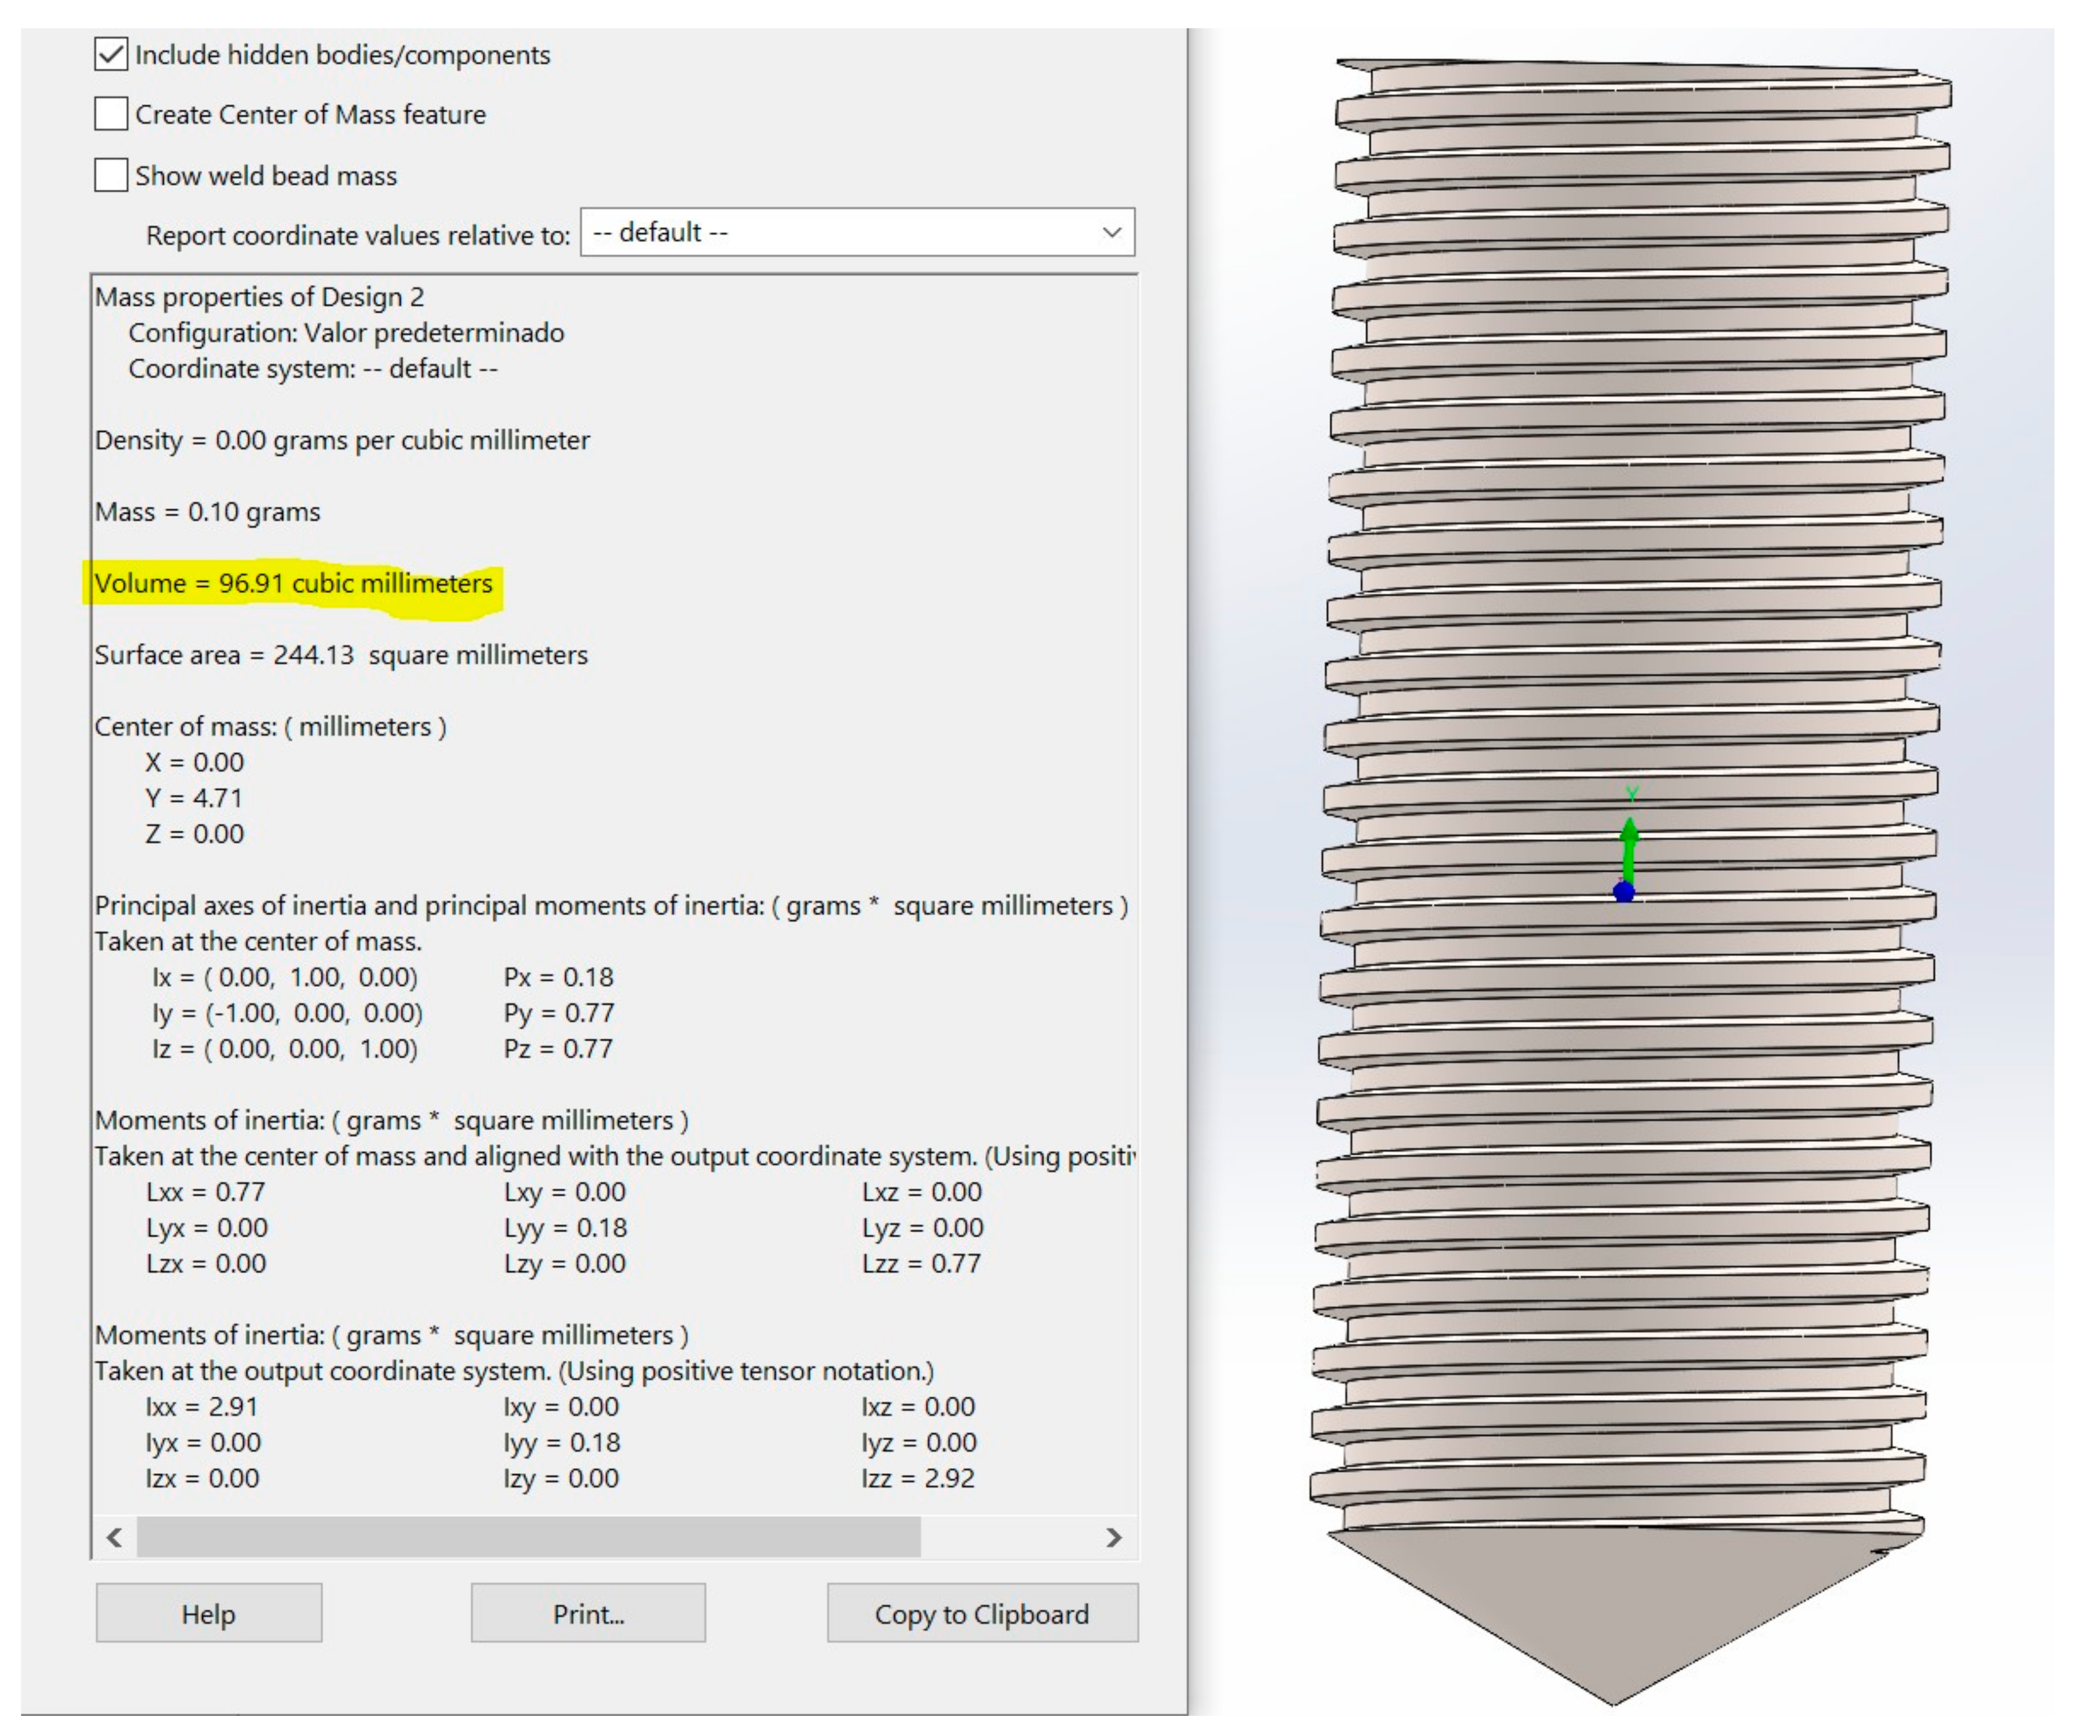Viewport: 2100px width, 1736px height.
Task: Click the Density = 0.00 grams line
Action: 342,441
